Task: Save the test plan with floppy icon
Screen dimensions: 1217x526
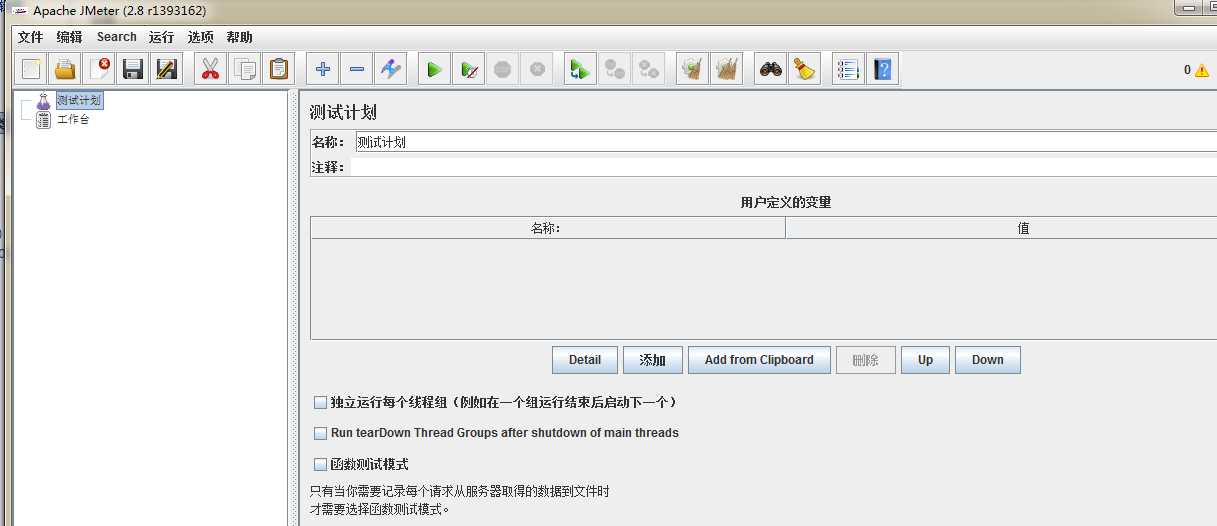Action: tap(132, 69)
